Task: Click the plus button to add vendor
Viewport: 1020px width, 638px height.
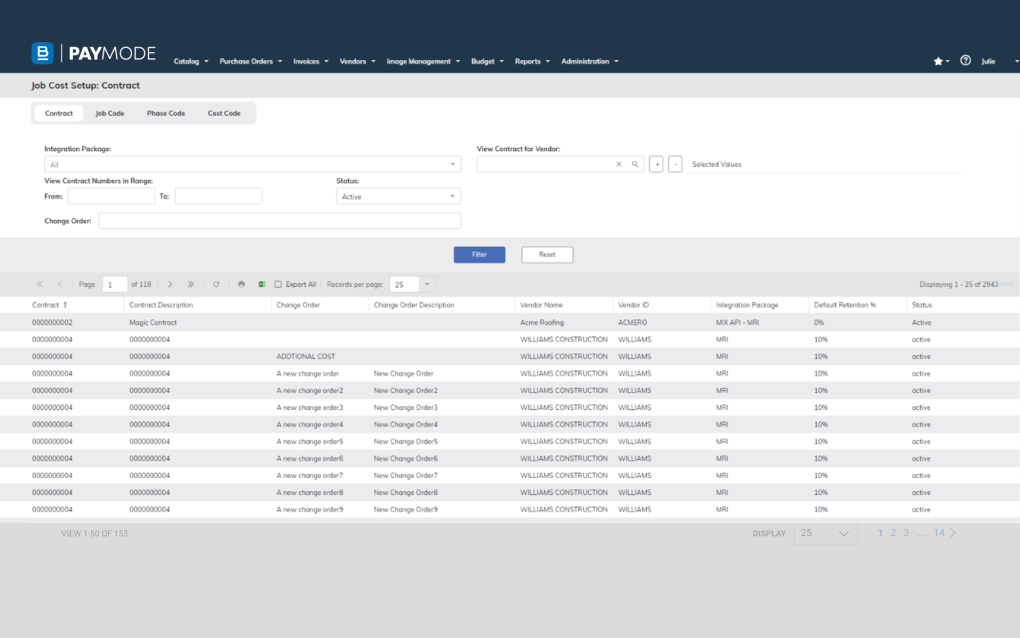Action: click(656, 164)
